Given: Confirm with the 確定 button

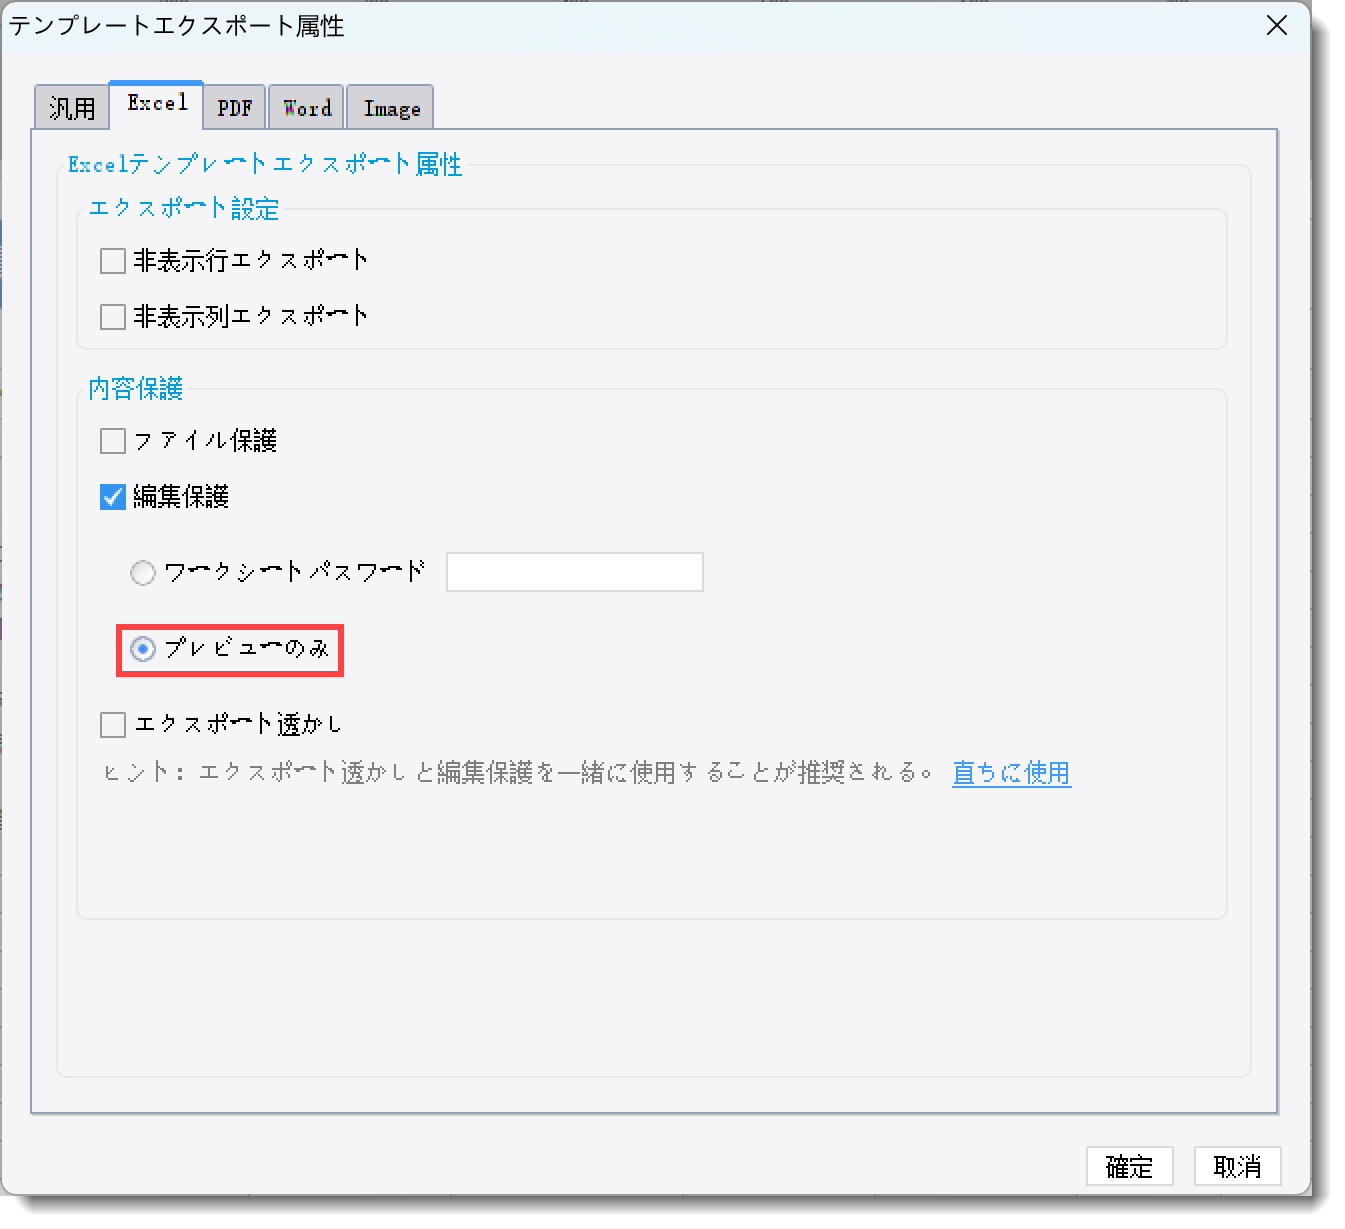Looking at the screenshot, I should (1129, 1166).
